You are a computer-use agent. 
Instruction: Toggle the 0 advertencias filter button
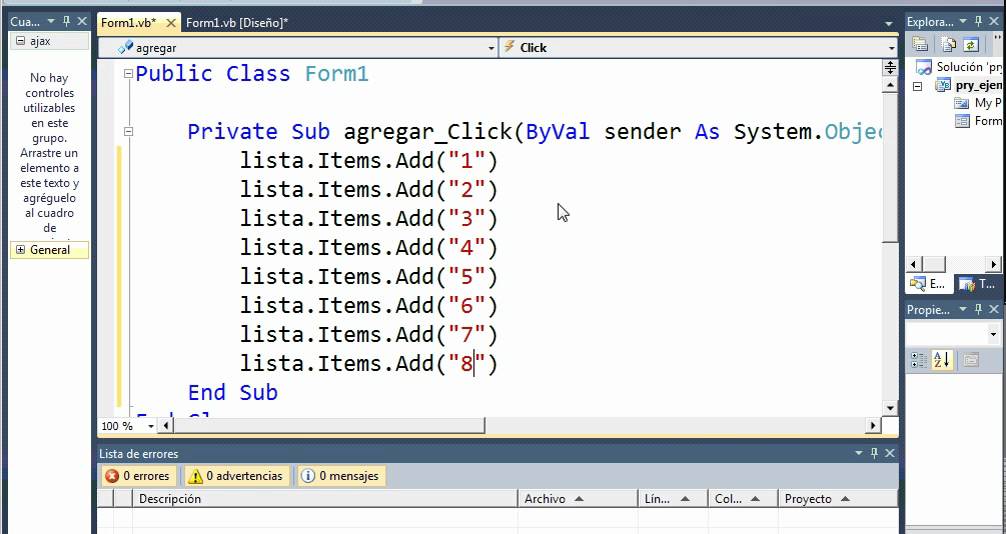(x=237, y=476)
